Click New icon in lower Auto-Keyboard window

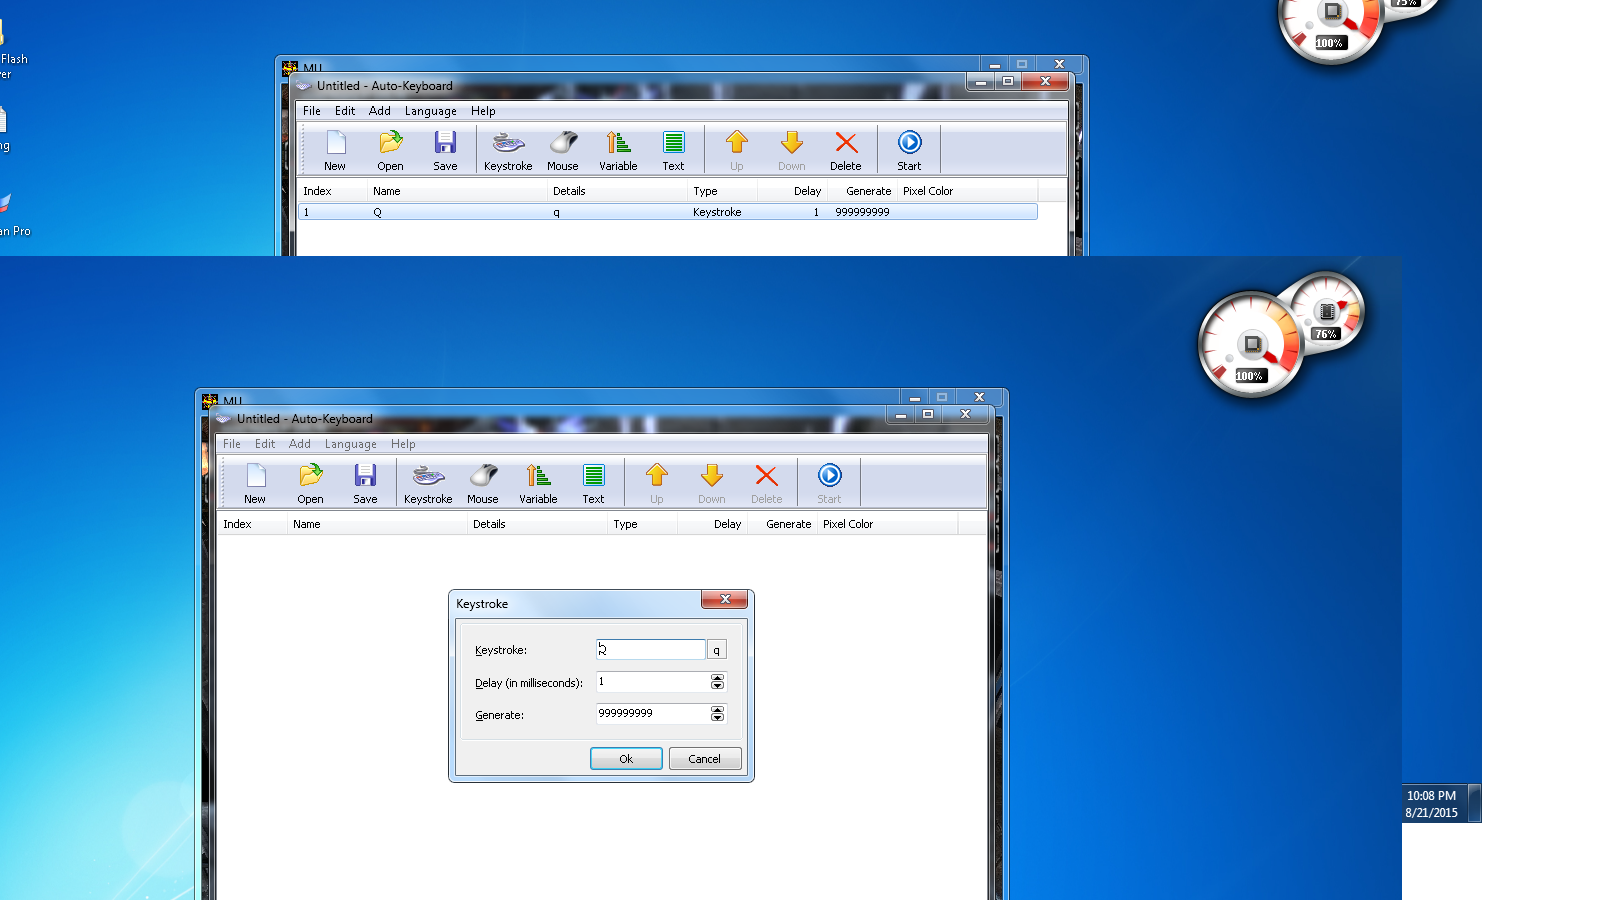pos(255,483)
